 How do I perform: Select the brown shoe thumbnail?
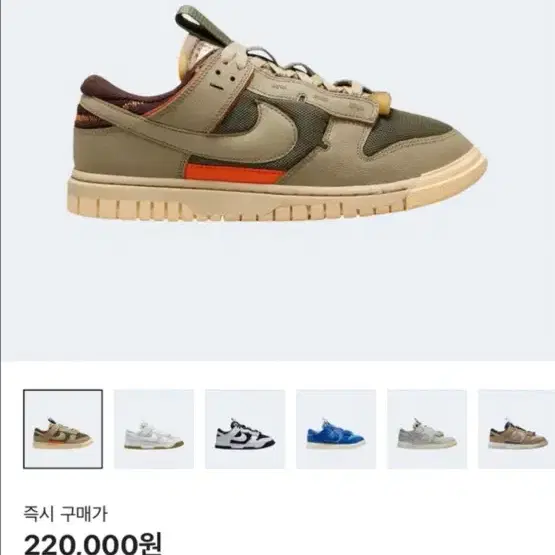(516, 429)
